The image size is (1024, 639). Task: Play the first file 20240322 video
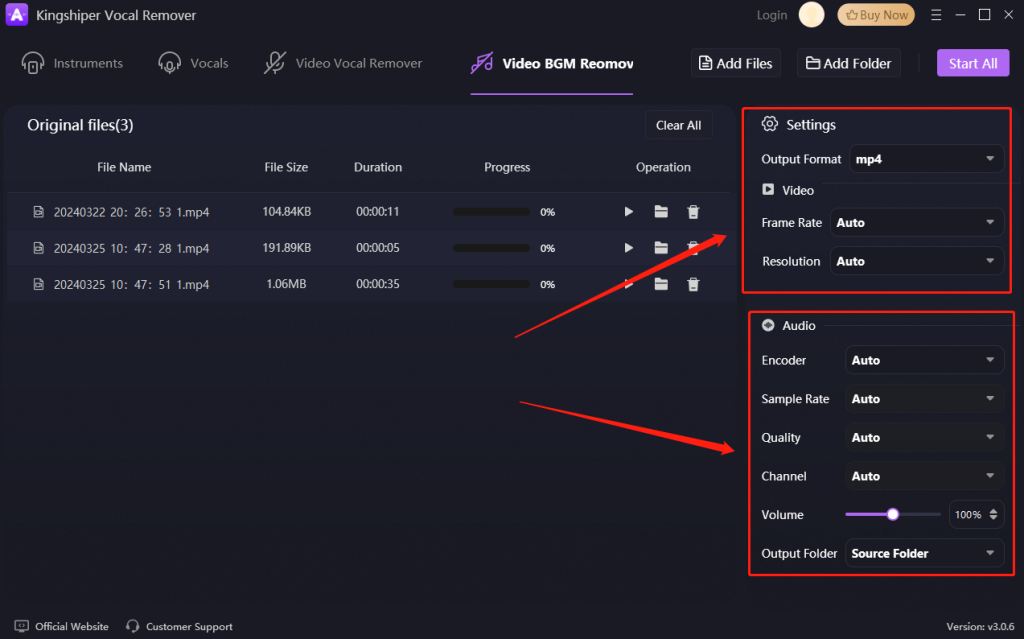629,212
